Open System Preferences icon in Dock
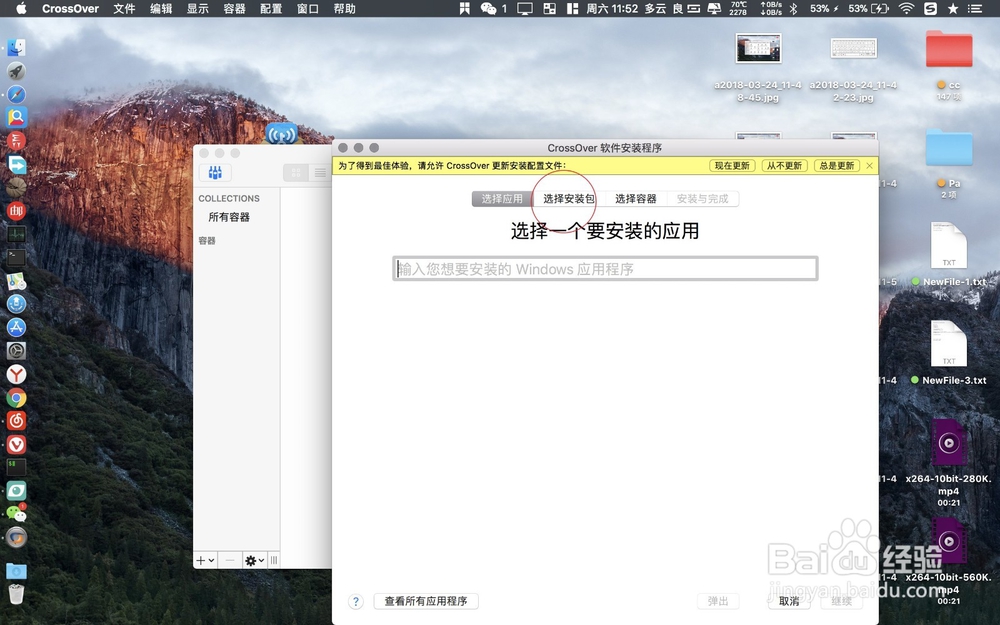The height and width of the screenshot is (625, 1000). pyautogui.click(x=16, y=351)
